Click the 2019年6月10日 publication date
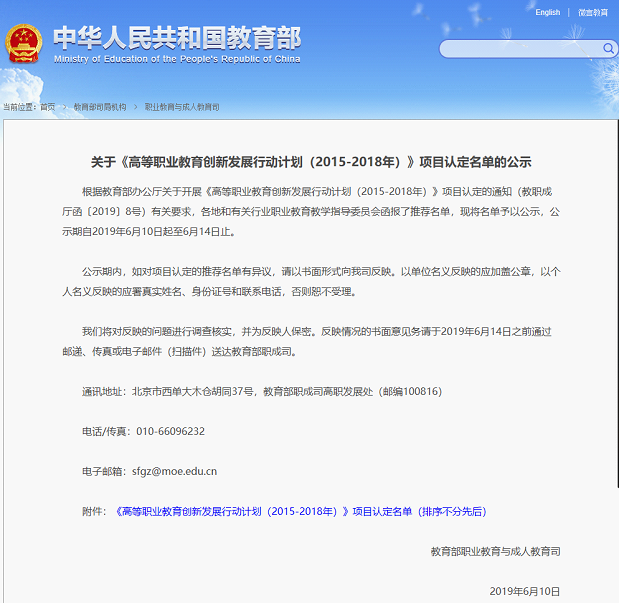 coord(525,591)
